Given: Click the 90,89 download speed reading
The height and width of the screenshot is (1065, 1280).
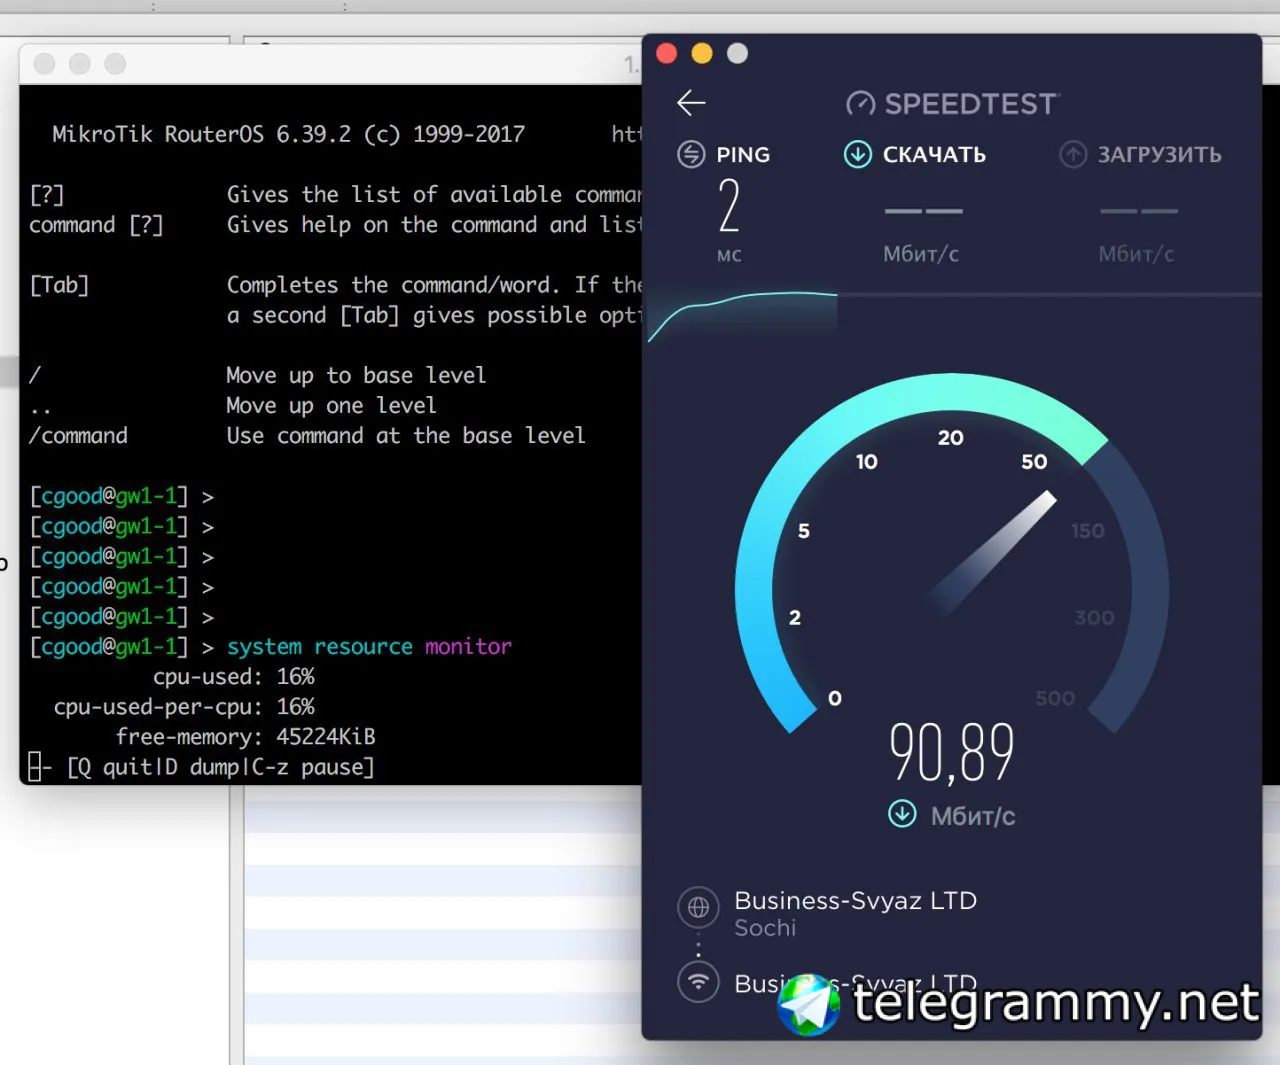Looking at the screenshot, I should pyautogui.click(x=952, y=752).
